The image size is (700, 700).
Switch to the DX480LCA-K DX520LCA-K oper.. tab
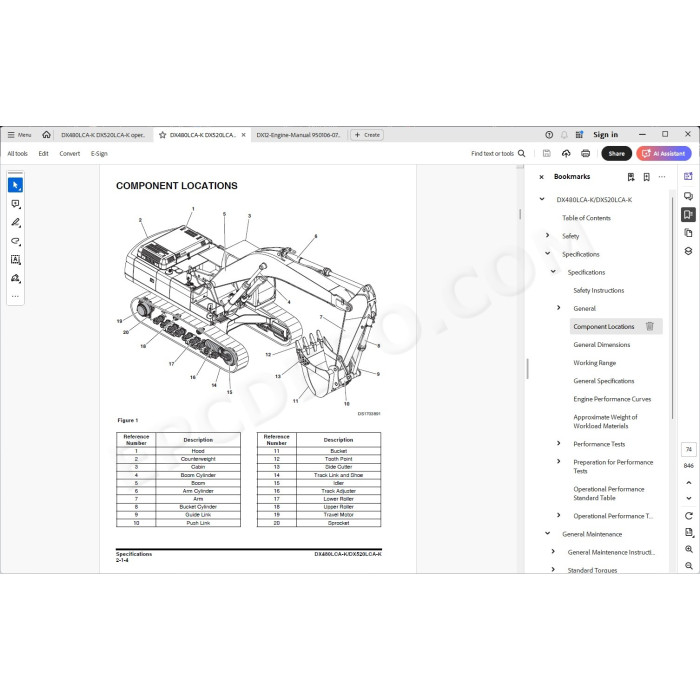click(103, 135)
